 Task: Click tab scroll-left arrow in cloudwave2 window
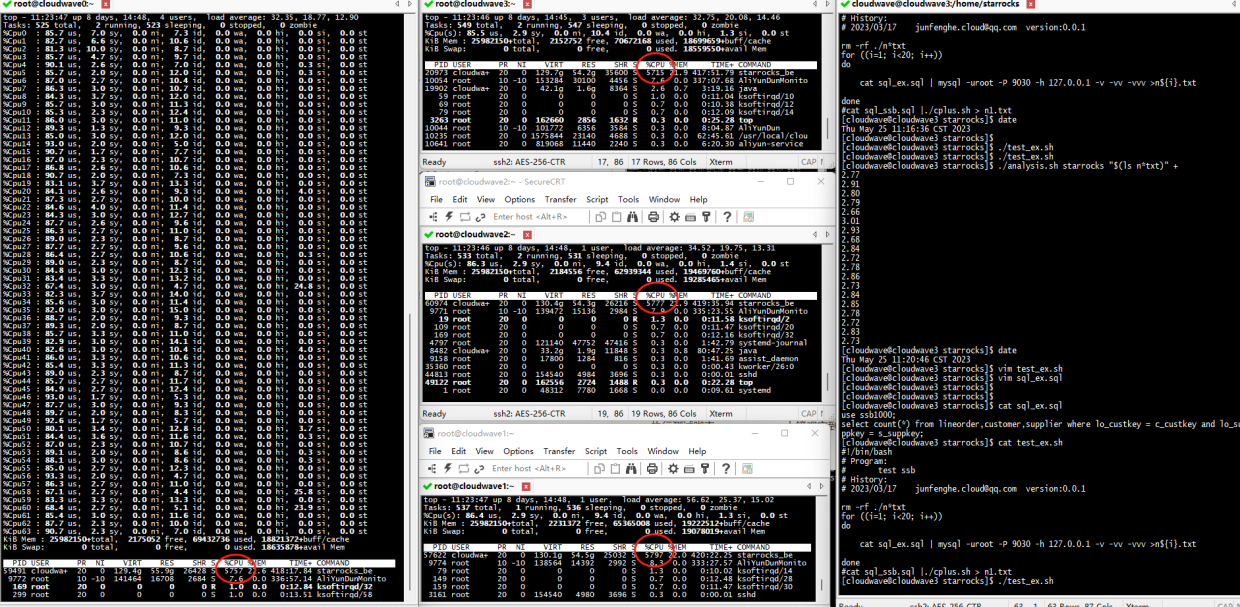(815, 234)
